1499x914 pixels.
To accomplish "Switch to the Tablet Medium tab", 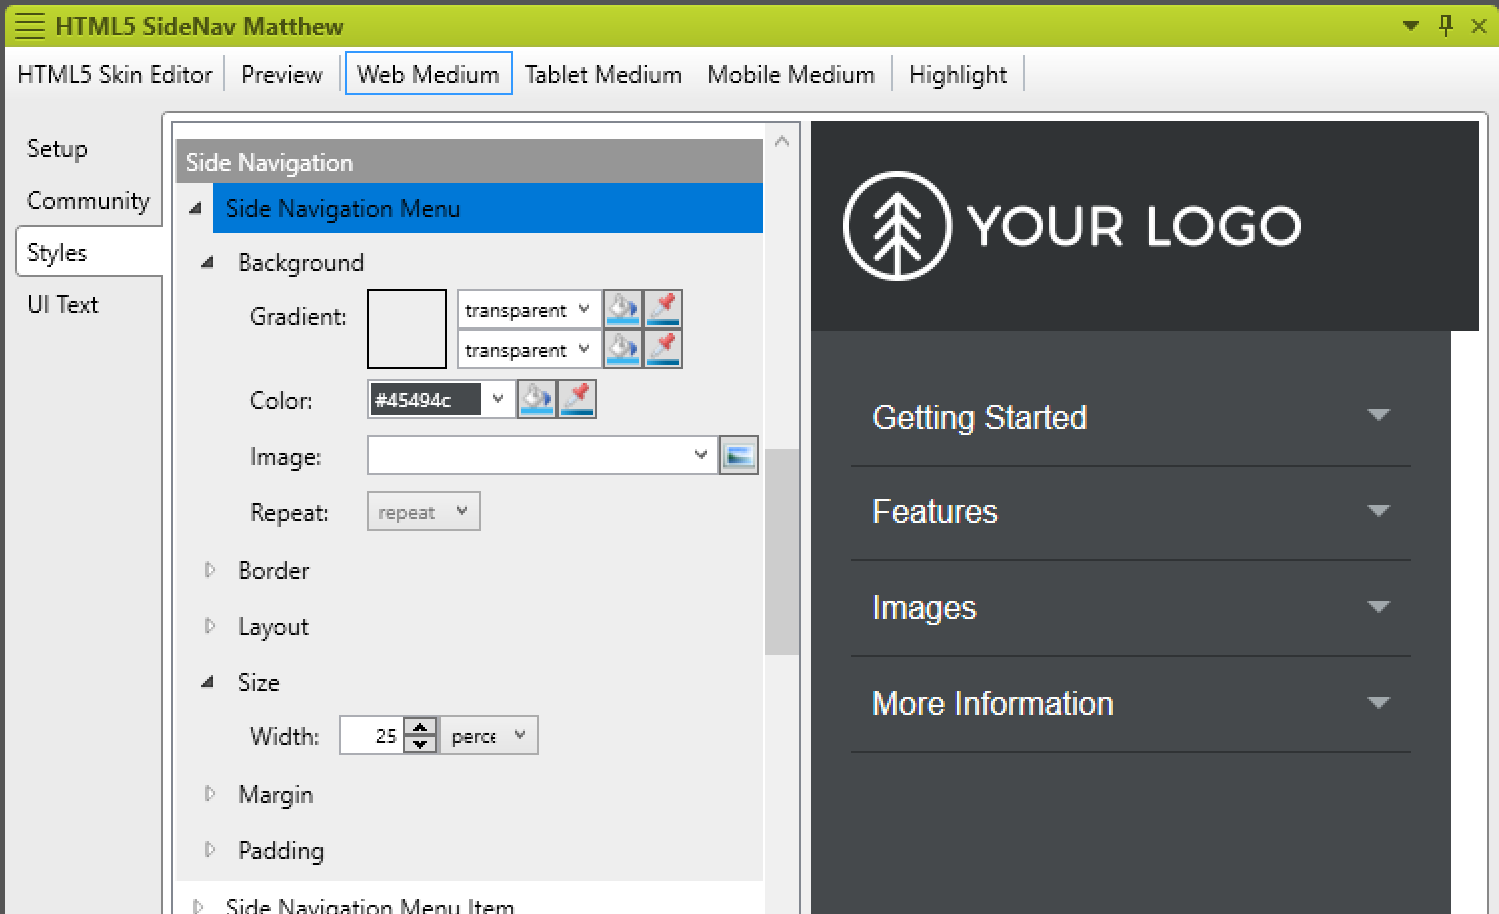I will pos(603,73).
